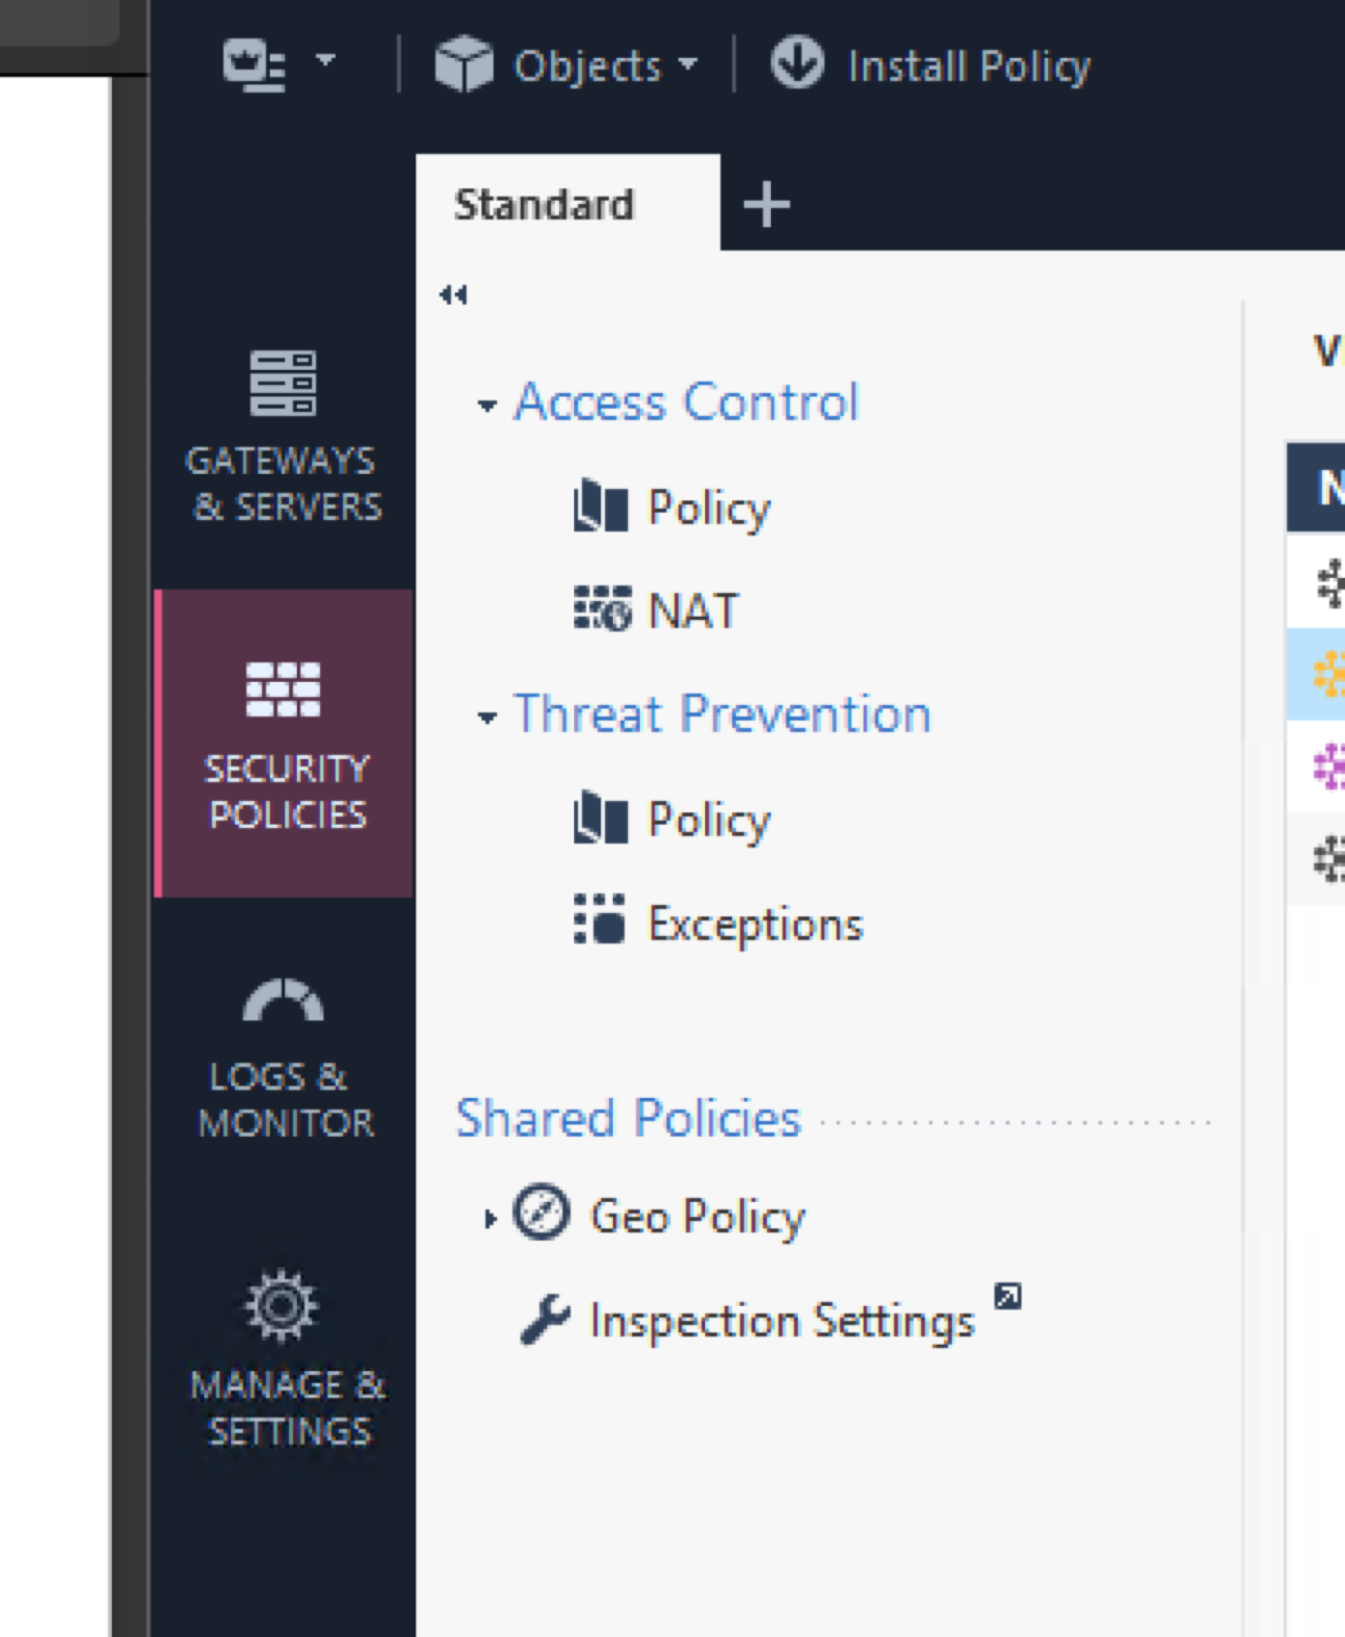Click the Geo Policy compass icon
The image size is (1345, 1637).
pyautogui.click(x=541, y=1213)
